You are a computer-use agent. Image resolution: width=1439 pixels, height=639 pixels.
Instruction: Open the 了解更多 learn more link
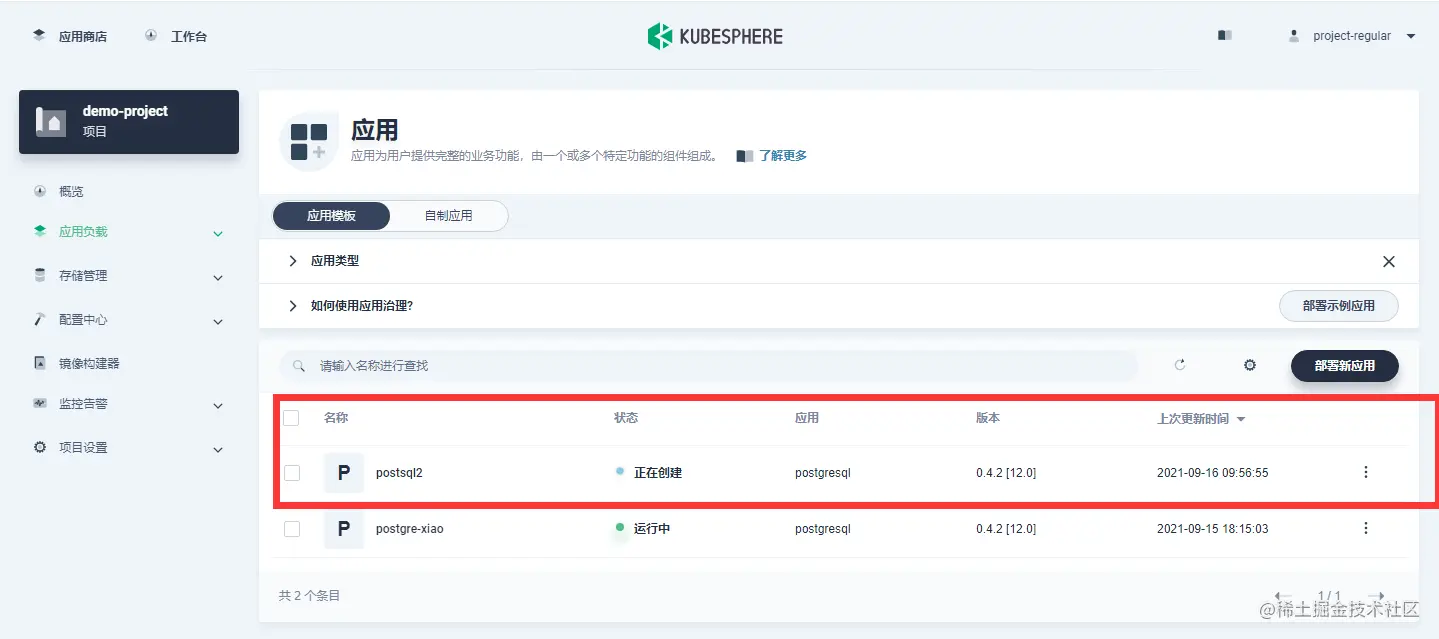(x=782, y=156)
